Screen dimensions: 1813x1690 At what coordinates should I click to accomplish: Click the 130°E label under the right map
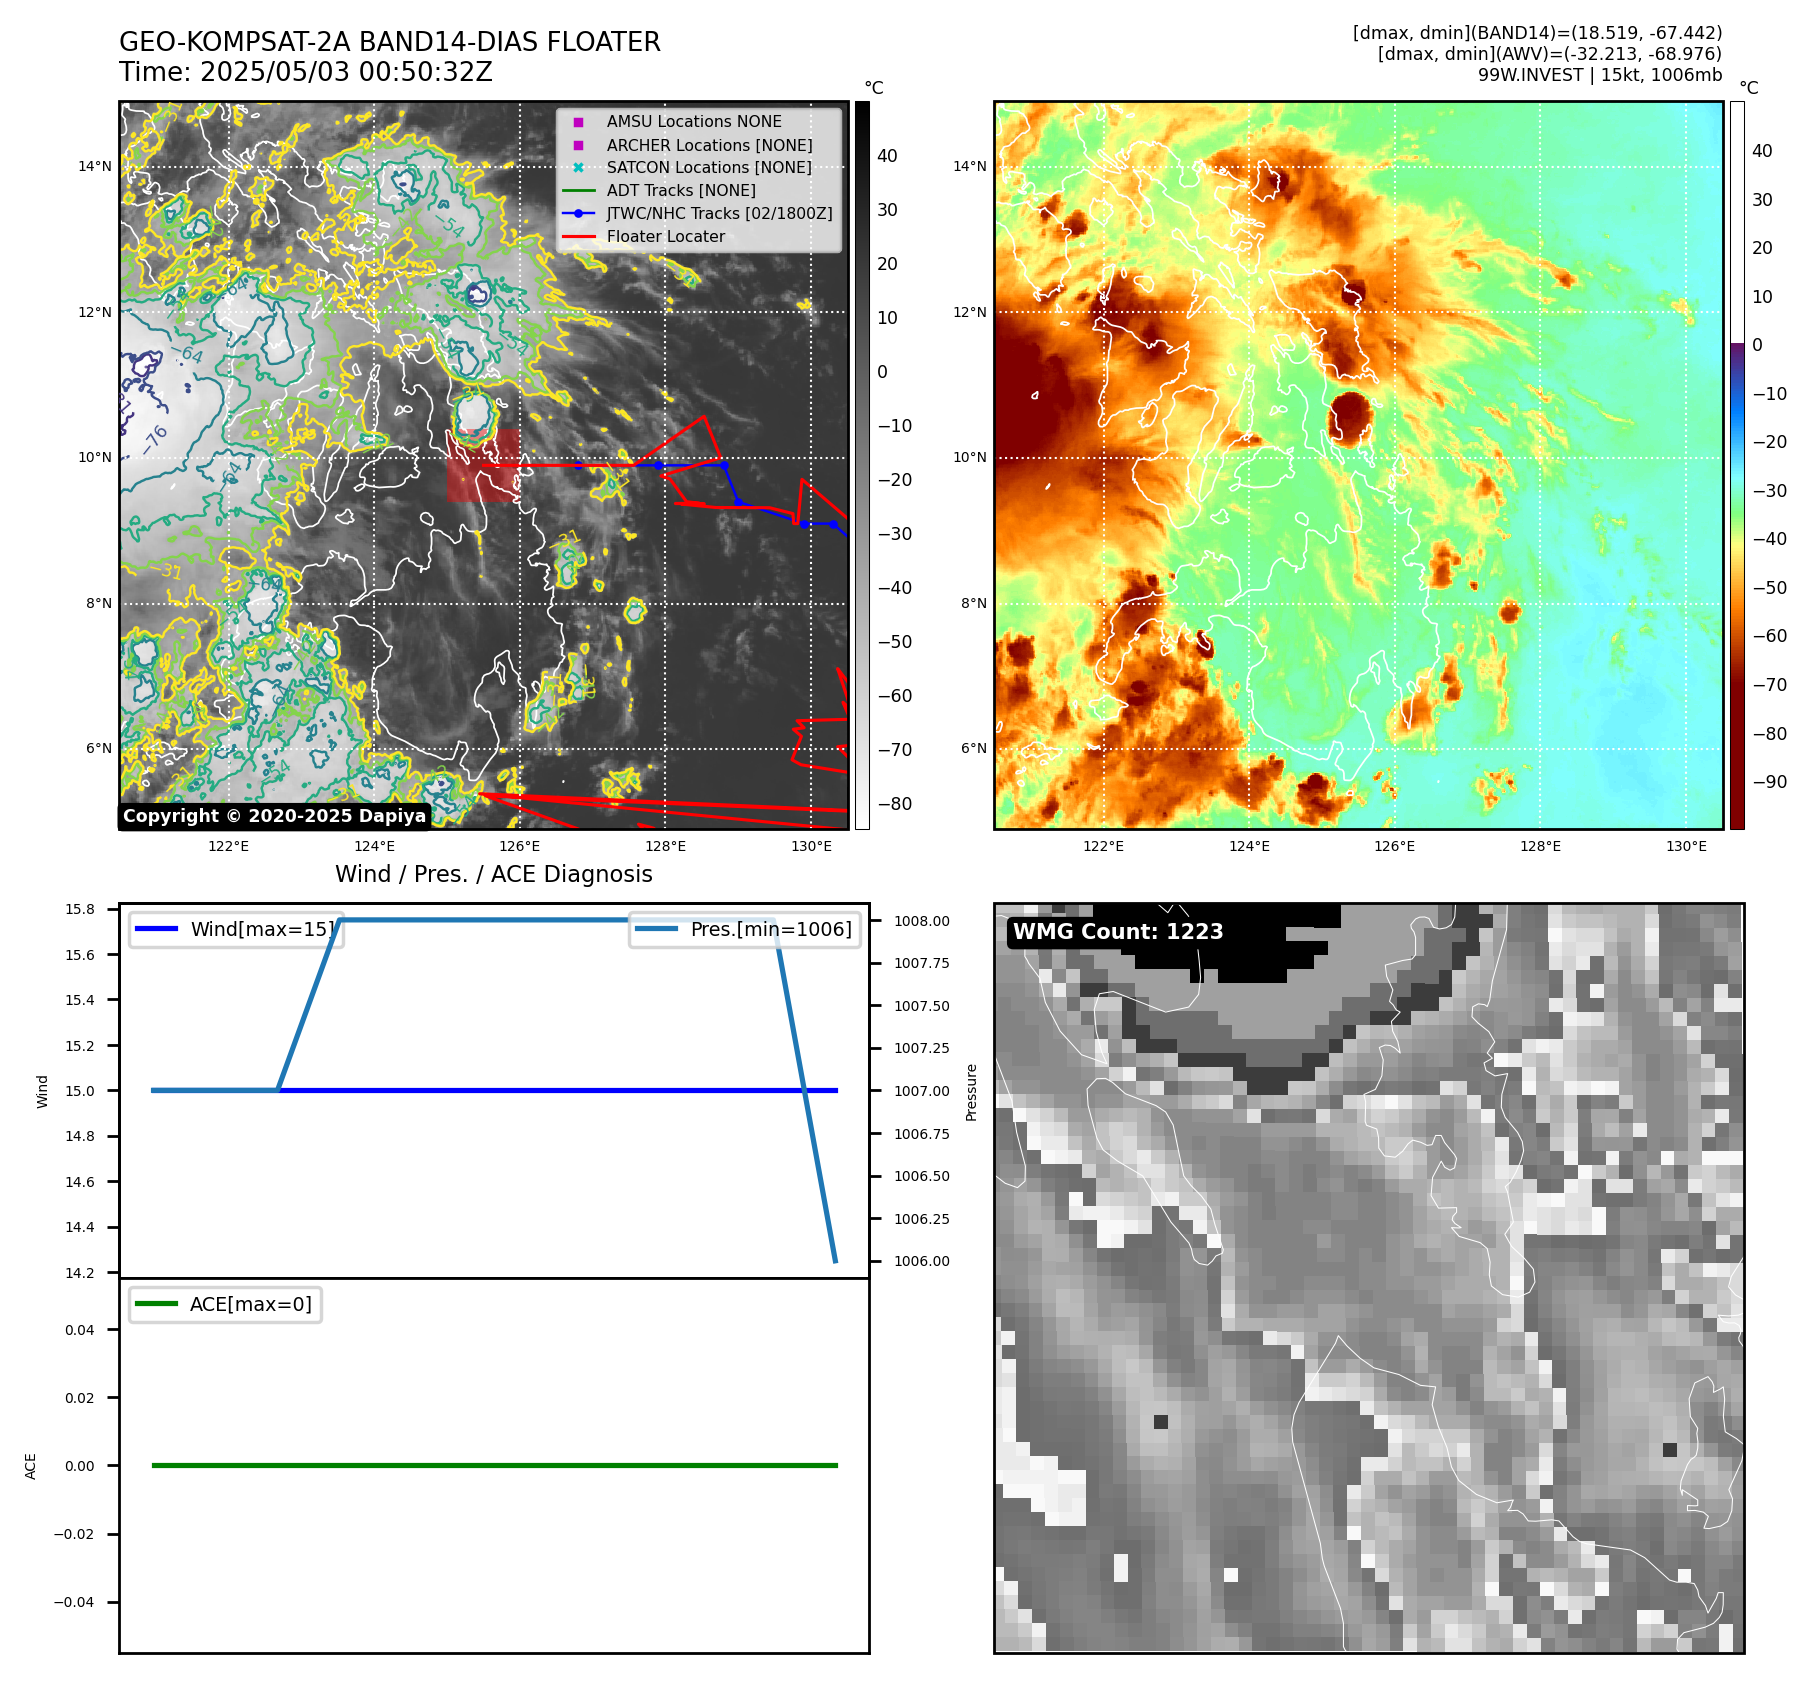[x=1686, y=846]
